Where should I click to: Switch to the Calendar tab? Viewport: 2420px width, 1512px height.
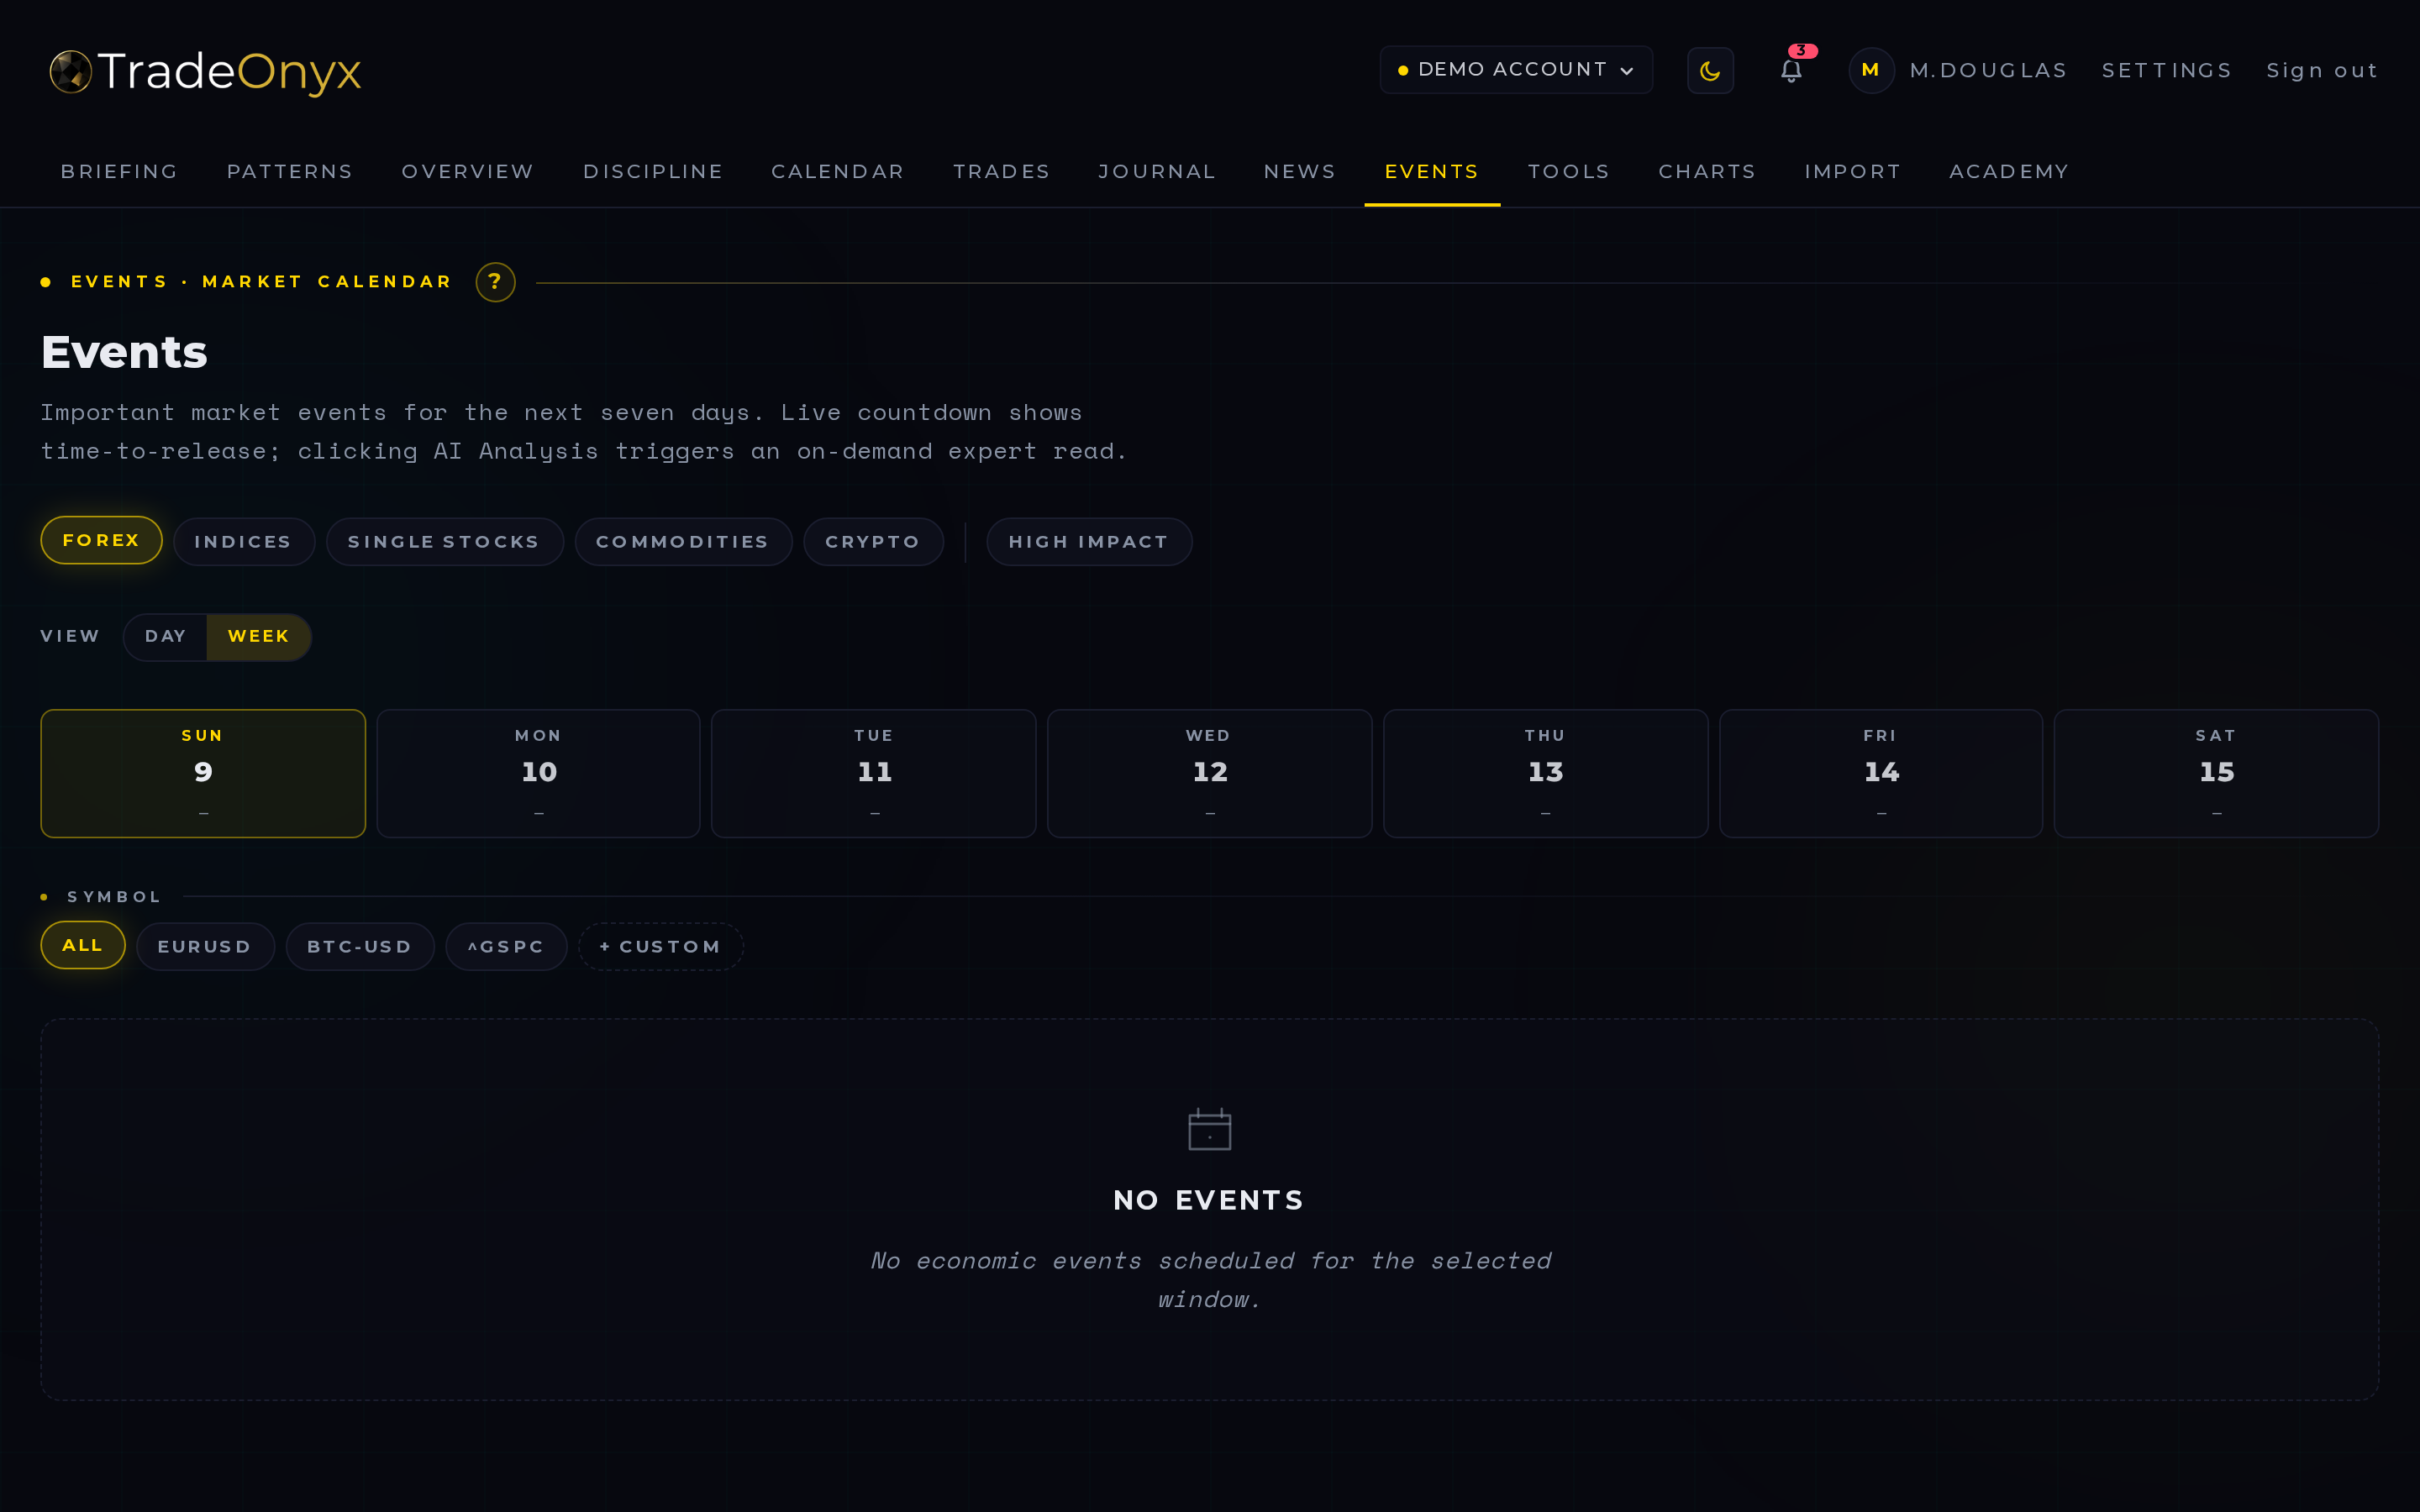838,171
